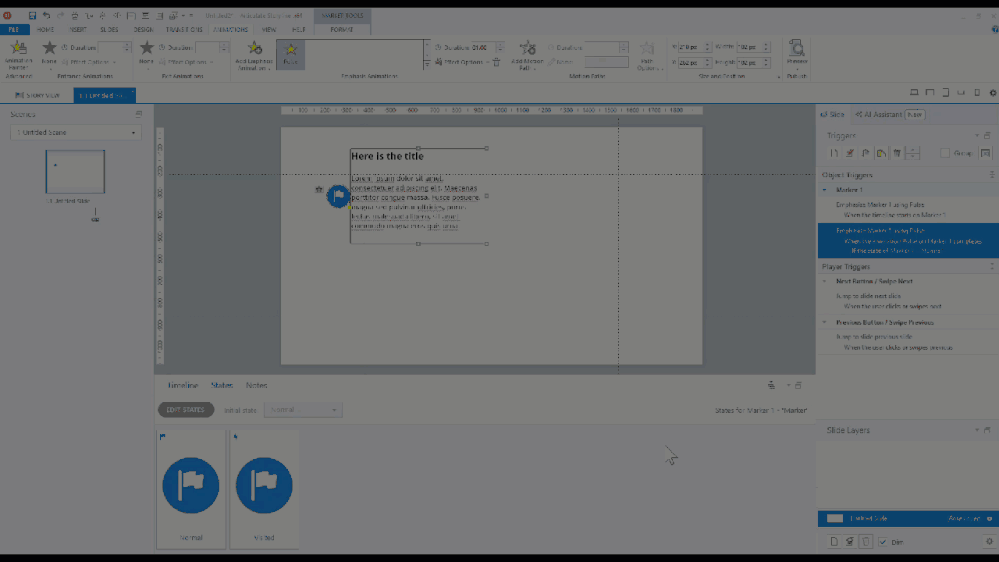Open the File tab
999x562 pixels.
(x=13, y=29)
